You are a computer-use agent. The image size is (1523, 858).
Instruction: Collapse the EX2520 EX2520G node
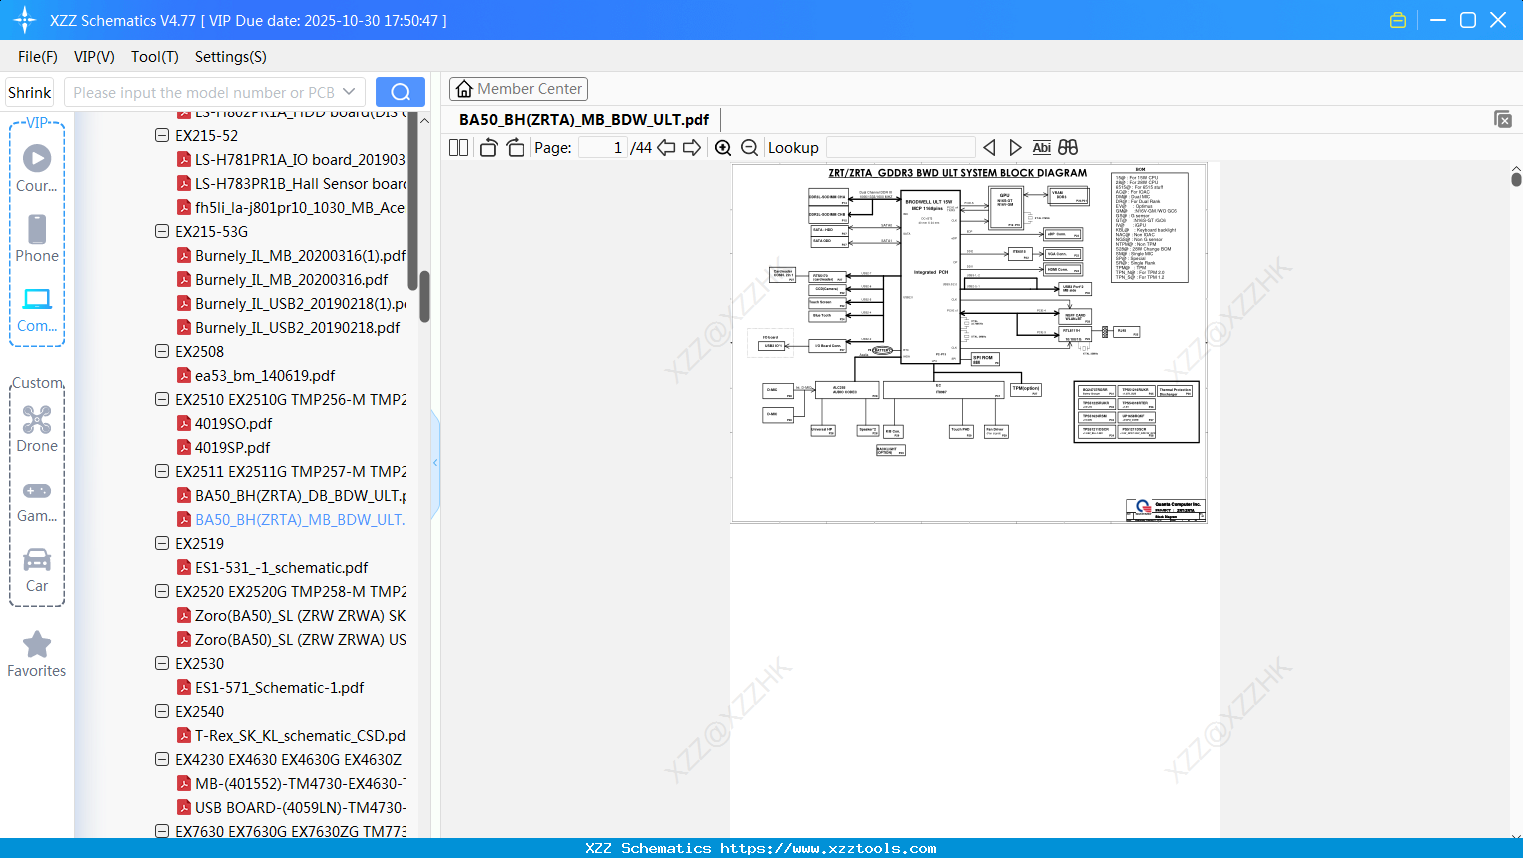pyautogui.click(x=162, y=591)
